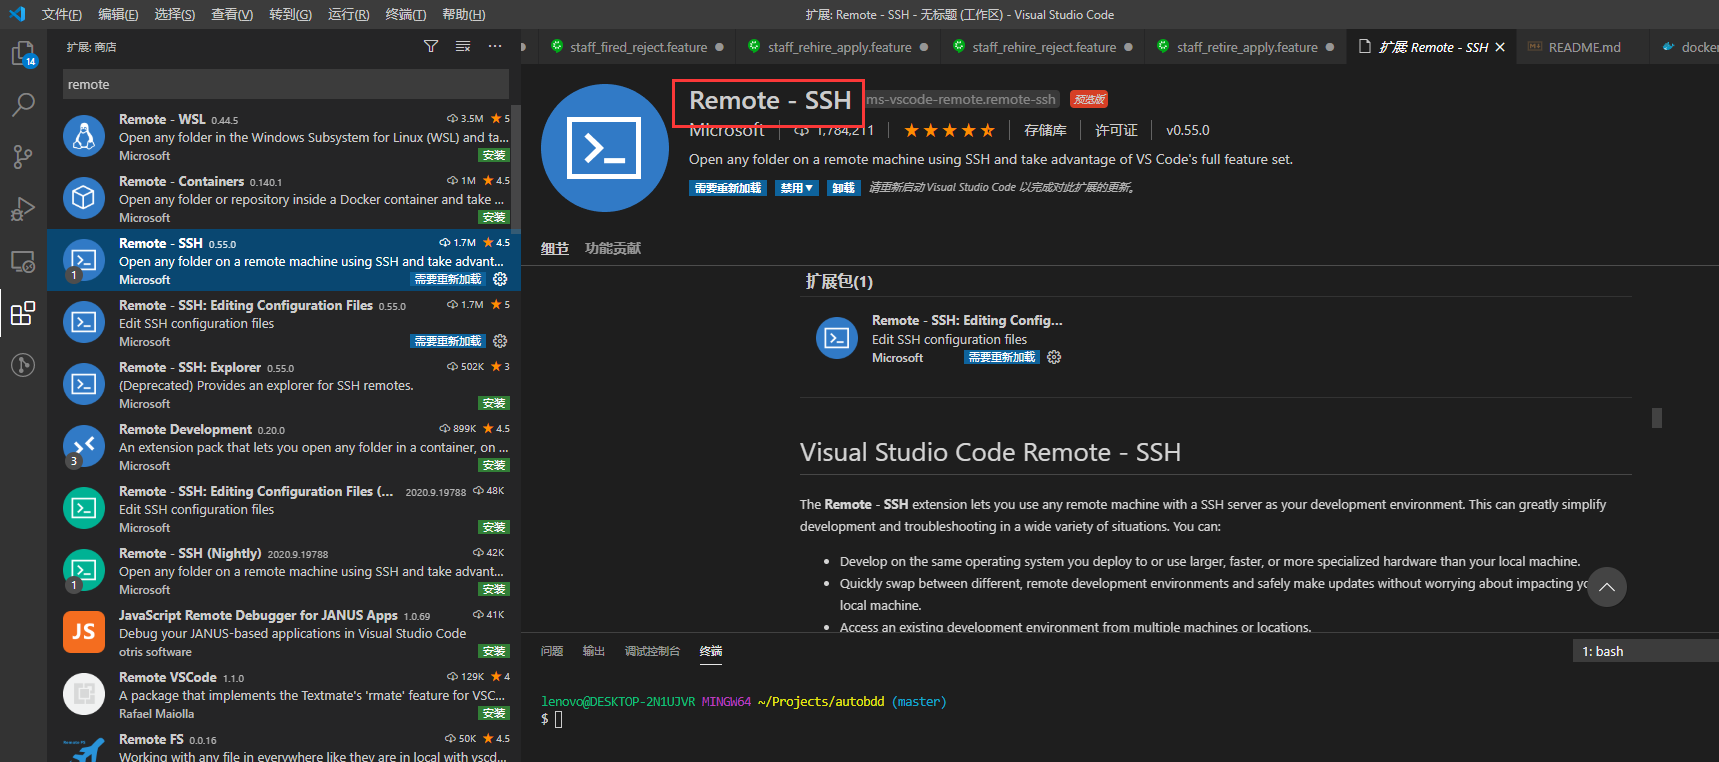Click the filter extensions funnel icon

tap(431, 47)
